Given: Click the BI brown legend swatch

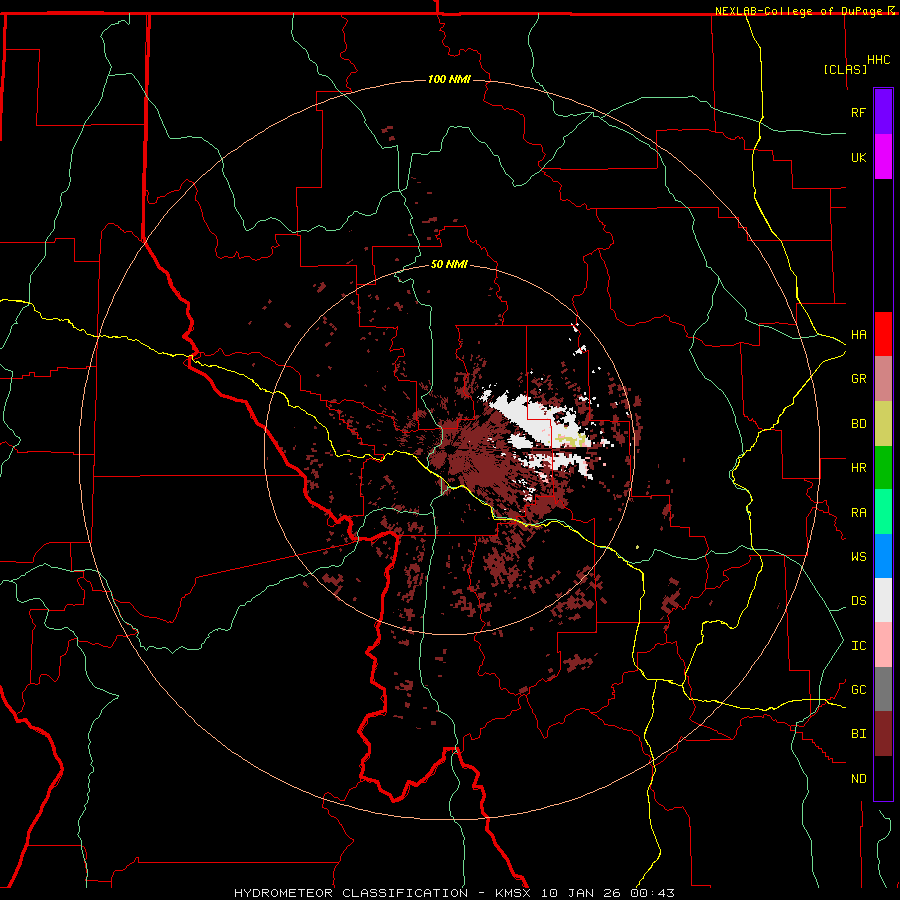Looking at the screenshot, I should point(883,734).
